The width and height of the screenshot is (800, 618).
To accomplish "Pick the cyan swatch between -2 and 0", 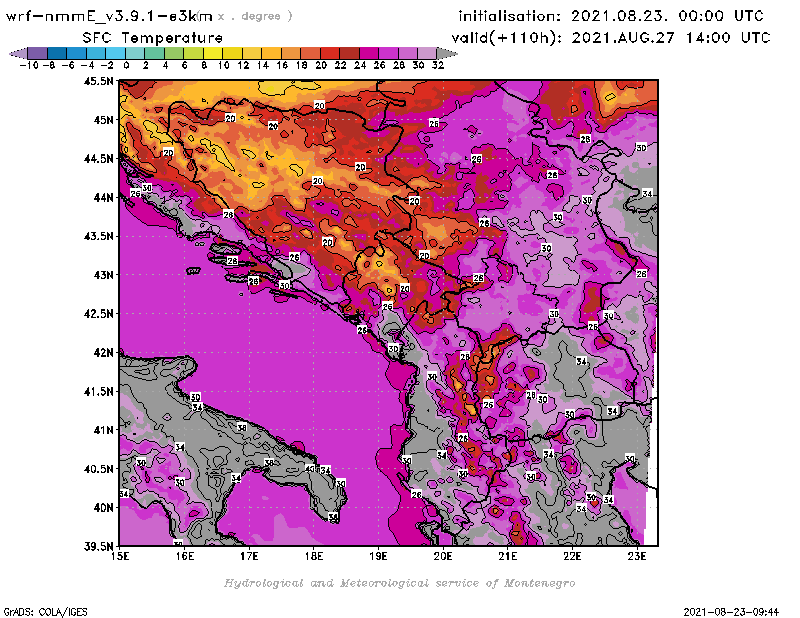I will 115,53.
